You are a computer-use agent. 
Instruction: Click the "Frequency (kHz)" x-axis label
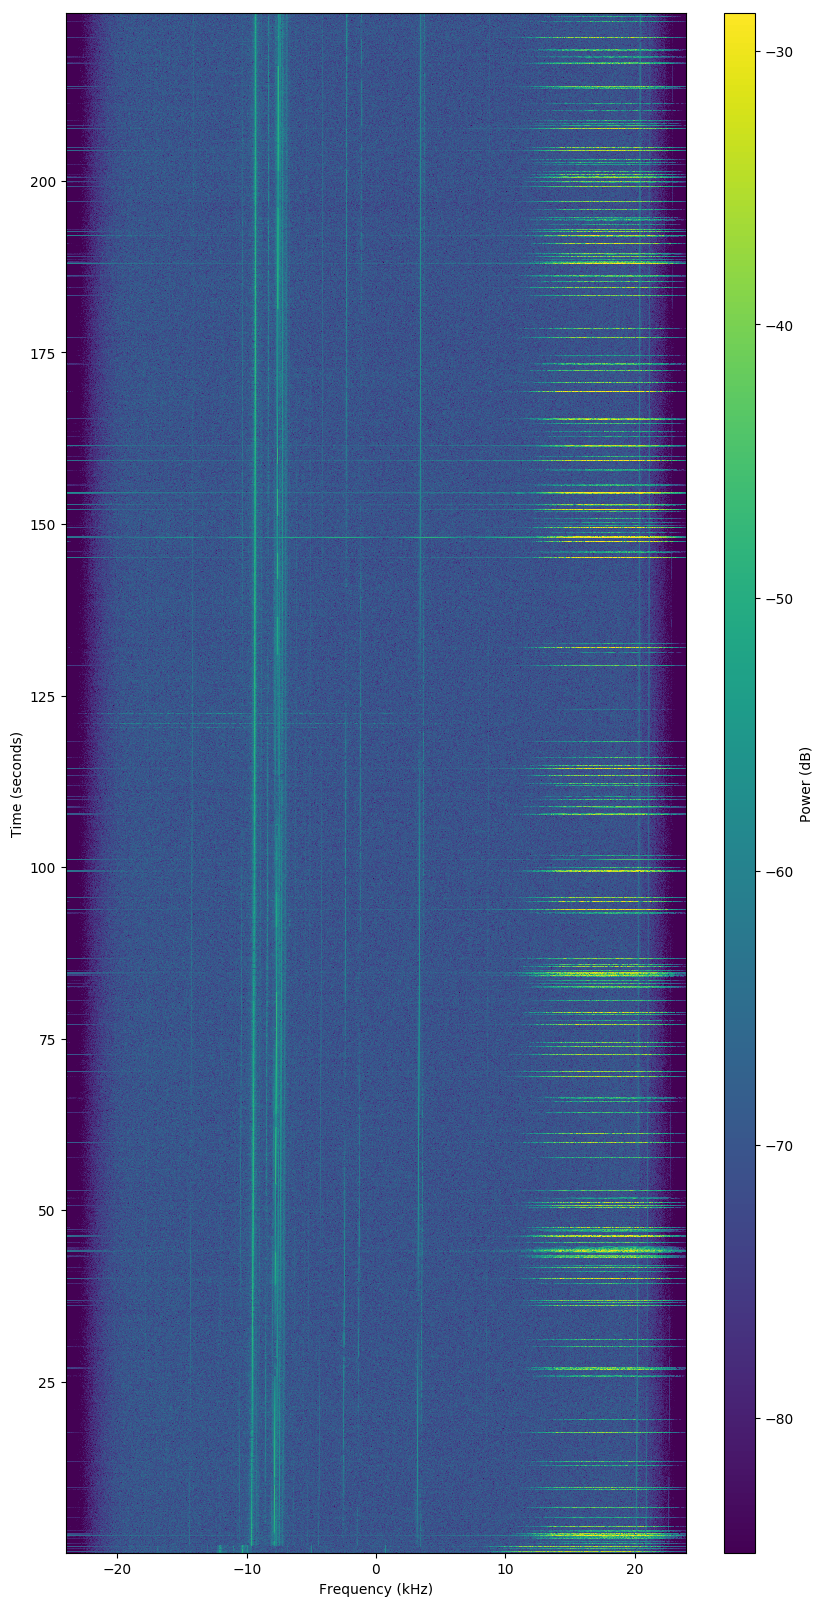click(x=376, y=1589)
